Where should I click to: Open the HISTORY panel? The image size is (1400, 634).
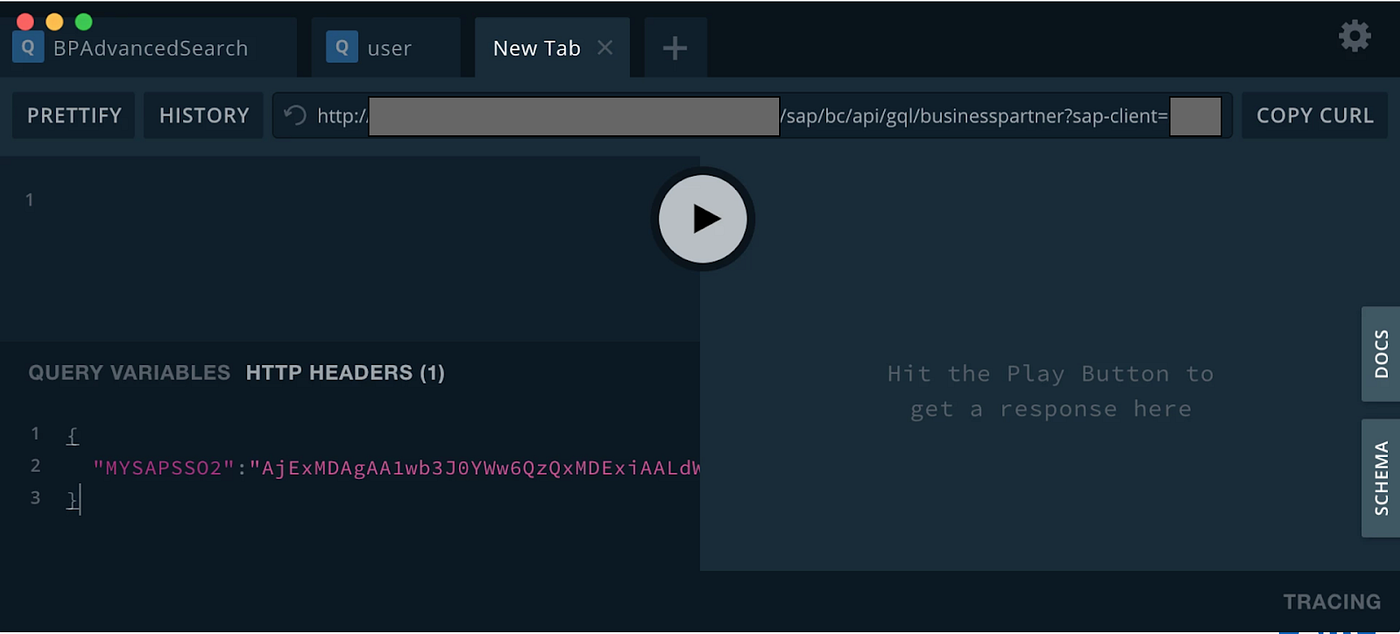pyautogui.click(x=204, y=115)
